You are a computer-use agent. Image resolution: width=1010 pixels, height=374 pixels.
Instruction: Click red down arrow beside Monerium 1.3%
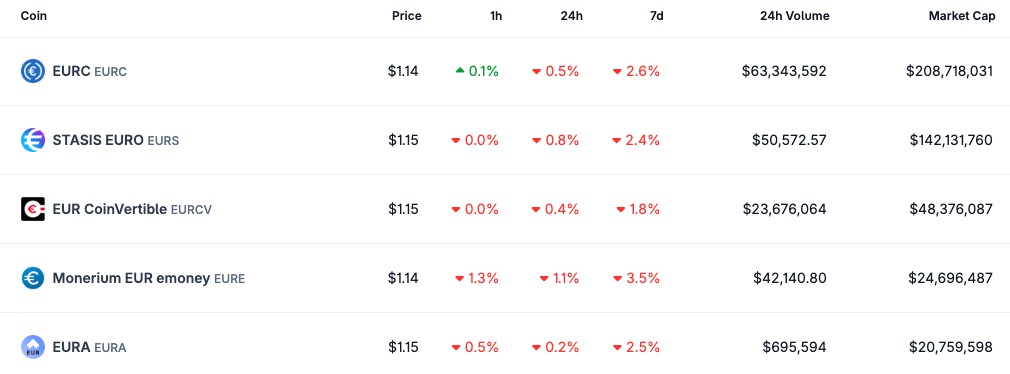(x=460, y=279)
